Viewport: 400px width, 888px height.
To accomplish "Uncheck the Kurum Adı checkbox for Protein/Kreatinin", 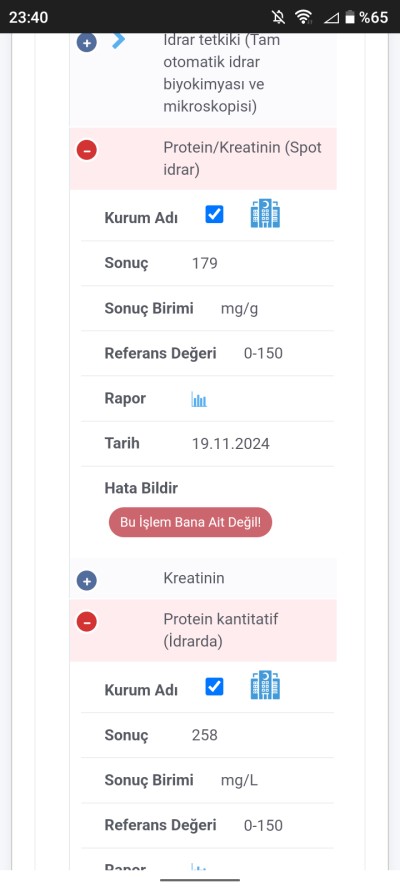I will tap(214, 215).
